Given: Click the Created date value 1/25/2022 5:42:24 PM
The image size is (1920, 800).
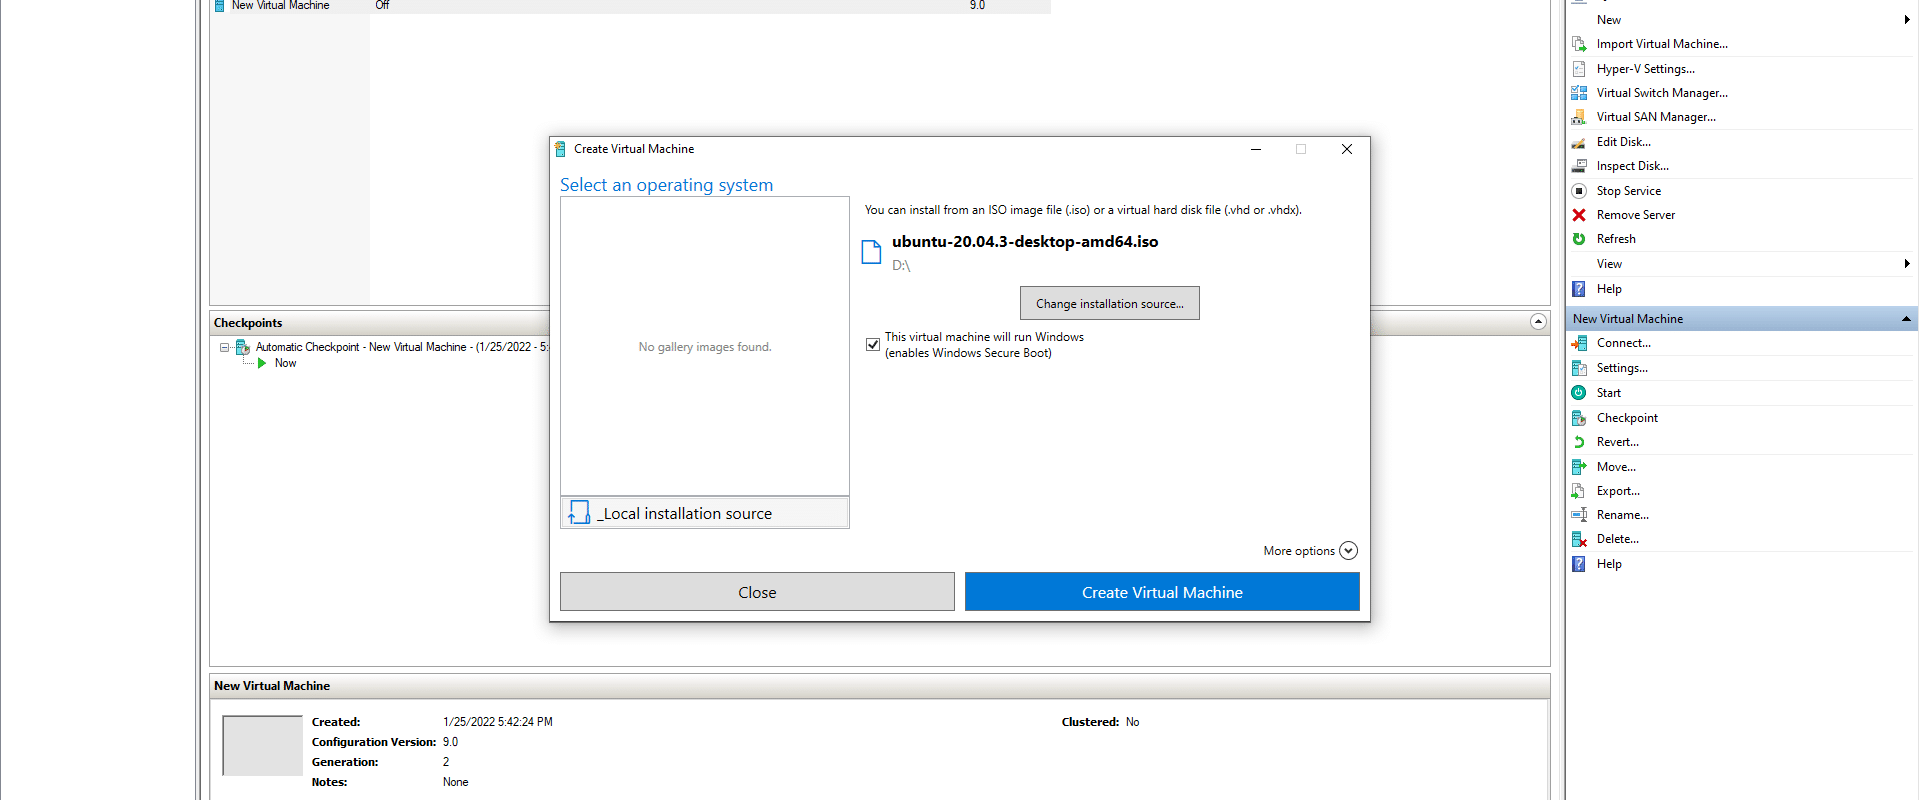Looking at the screenshot, I should tap(498, 722).
